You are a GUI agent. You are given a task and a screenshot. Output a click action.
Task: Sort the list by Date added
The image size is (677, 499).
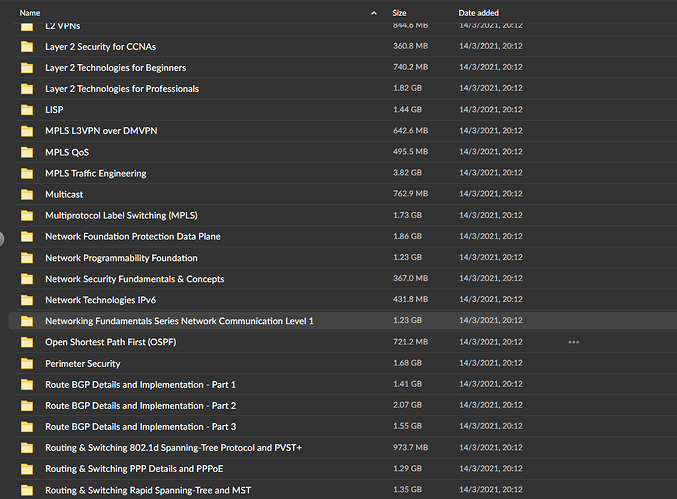point(478,13)
